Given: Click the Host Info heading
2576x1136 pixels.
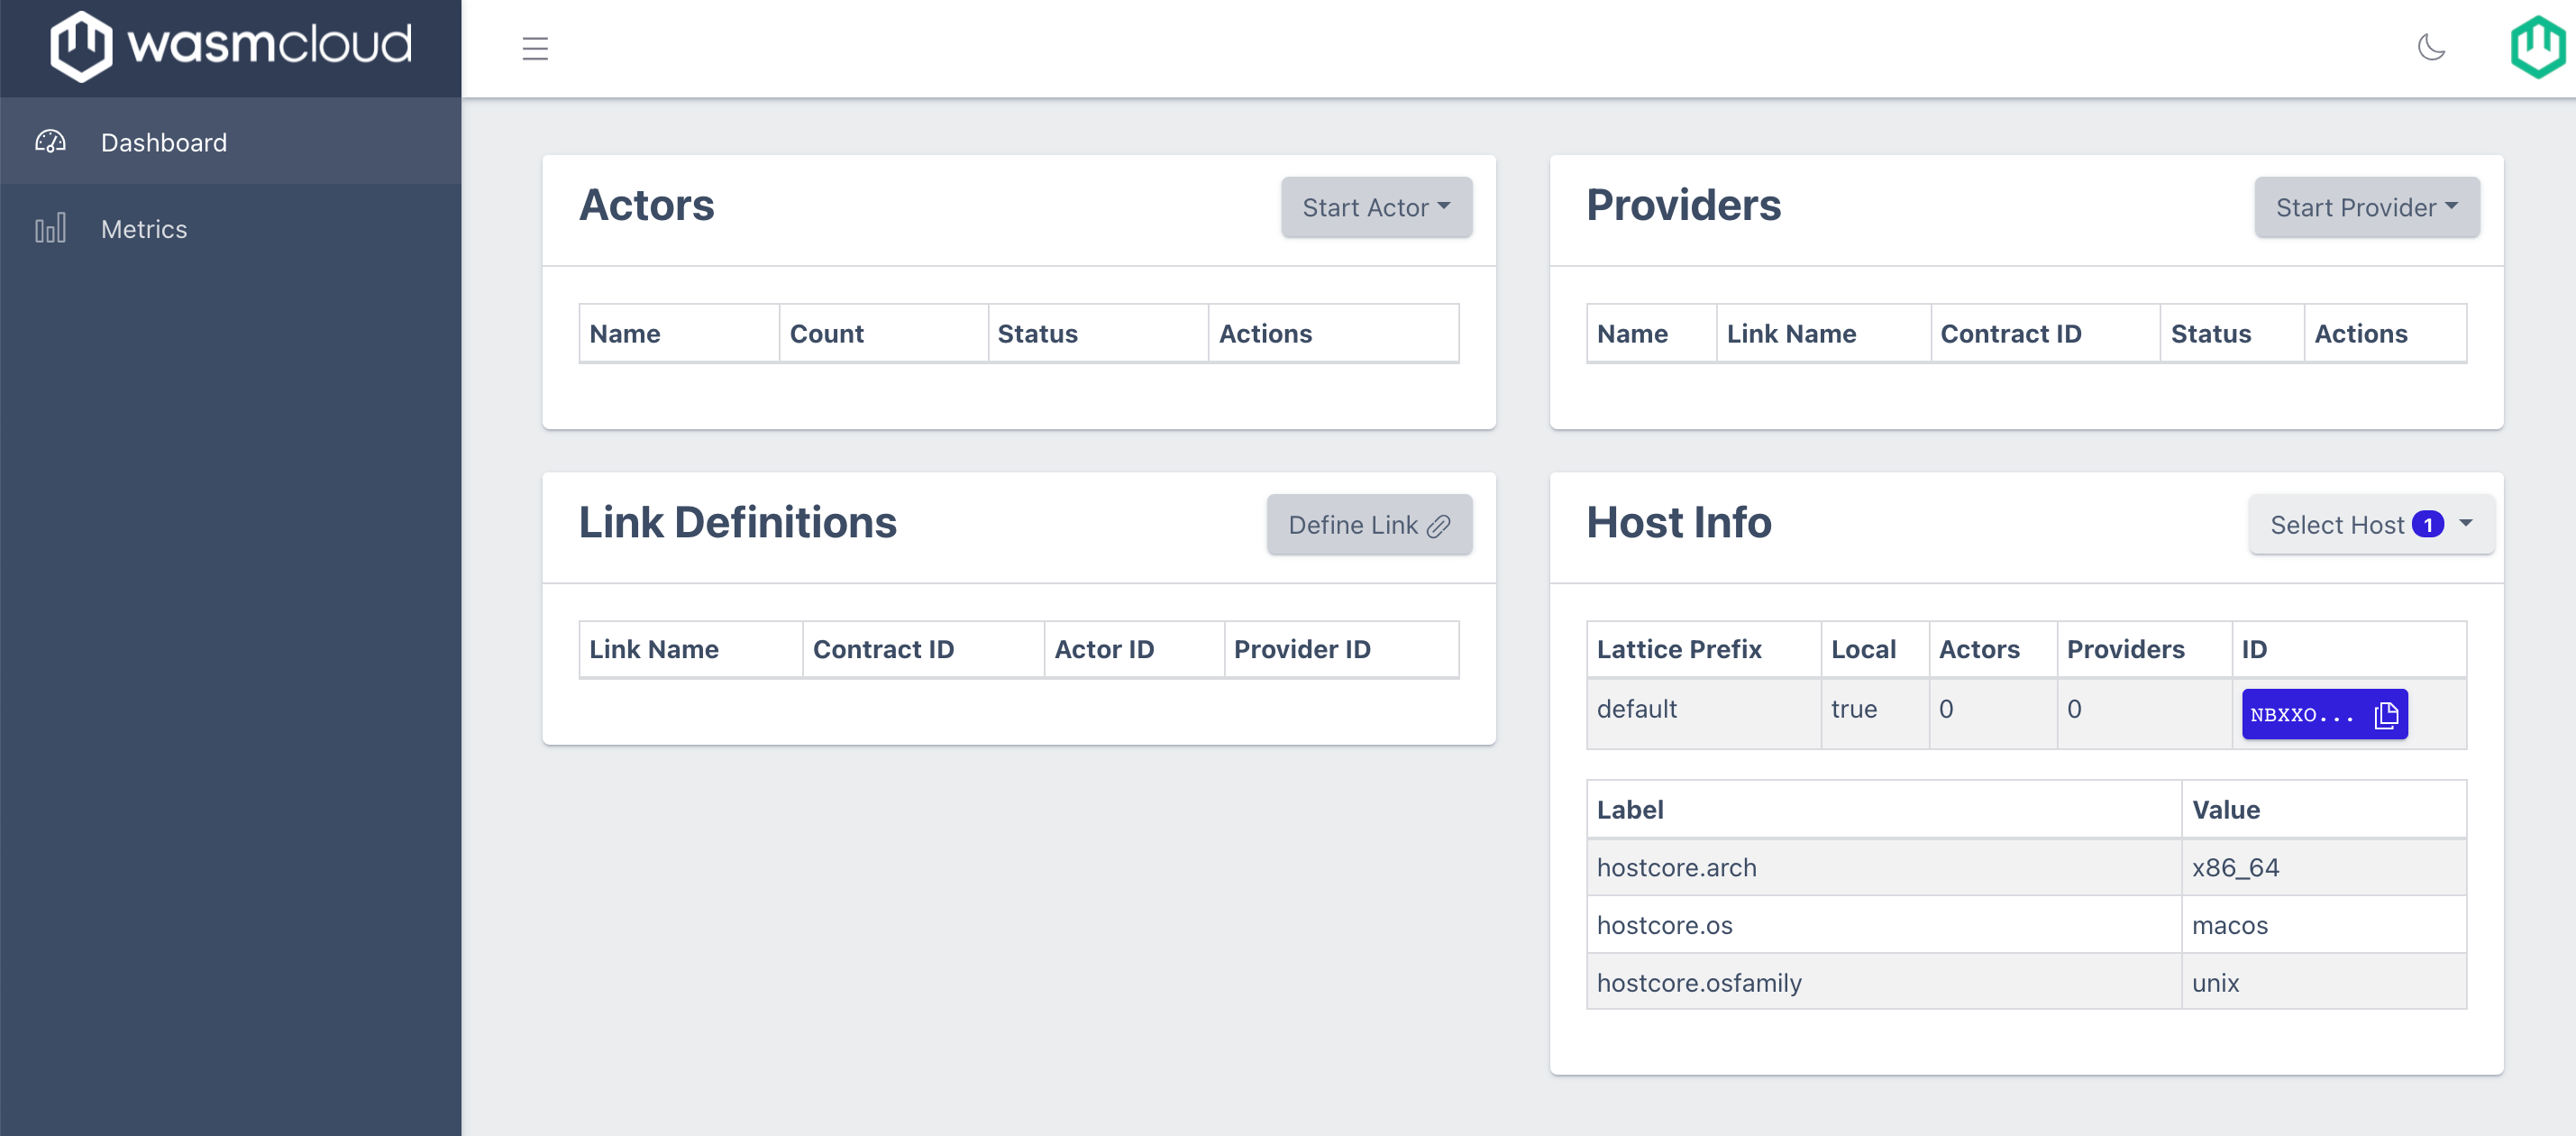Looking at the screenshot, I should point(1678,522).
